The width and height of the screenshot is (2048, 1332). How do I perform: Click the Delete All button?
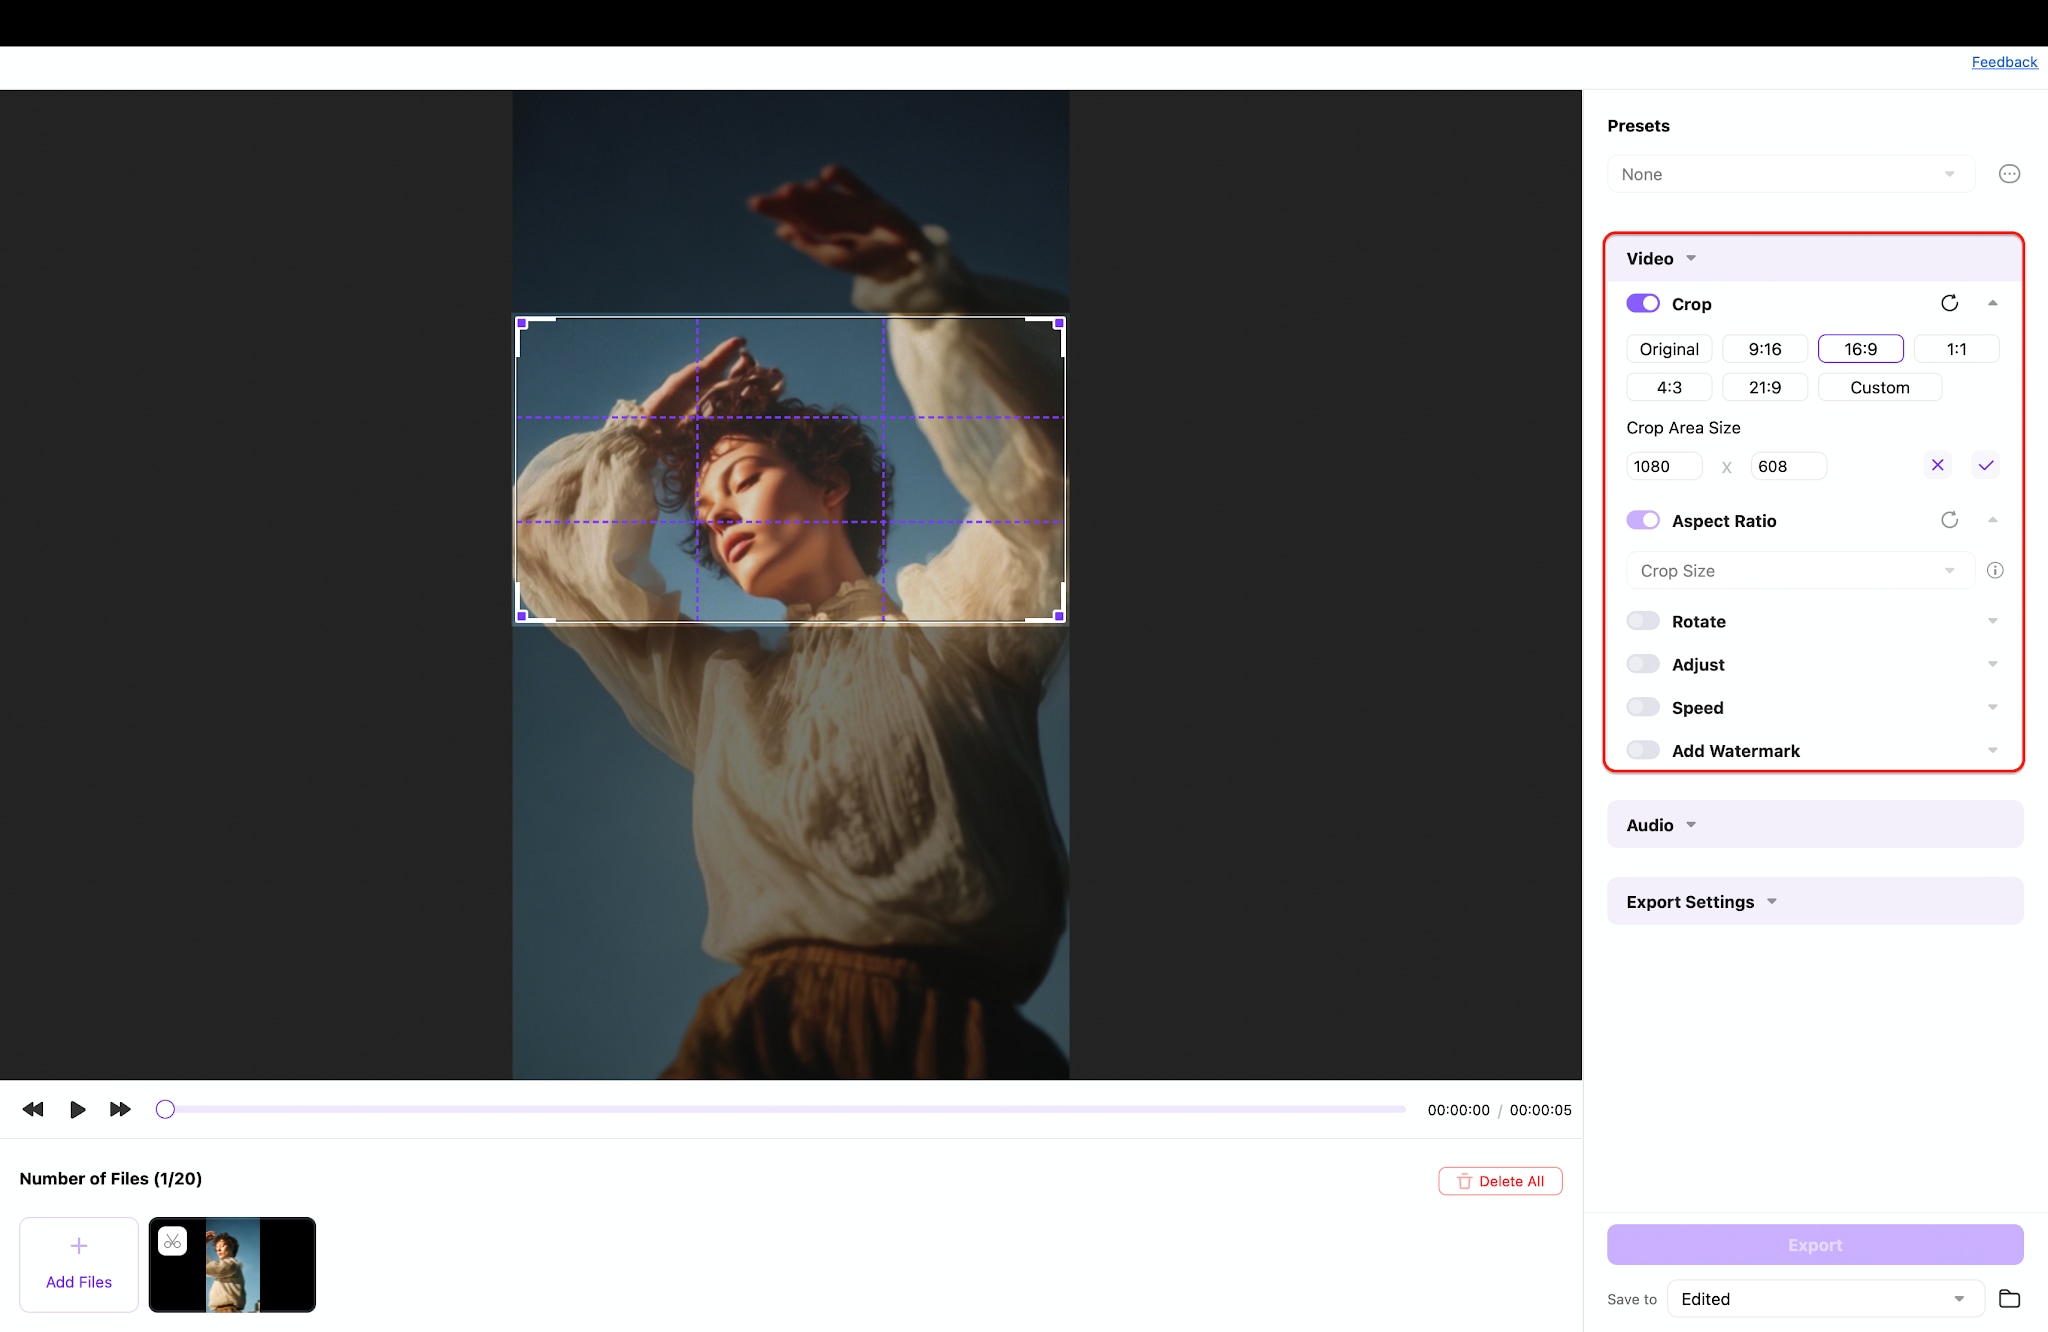tap(1500, 1181)
